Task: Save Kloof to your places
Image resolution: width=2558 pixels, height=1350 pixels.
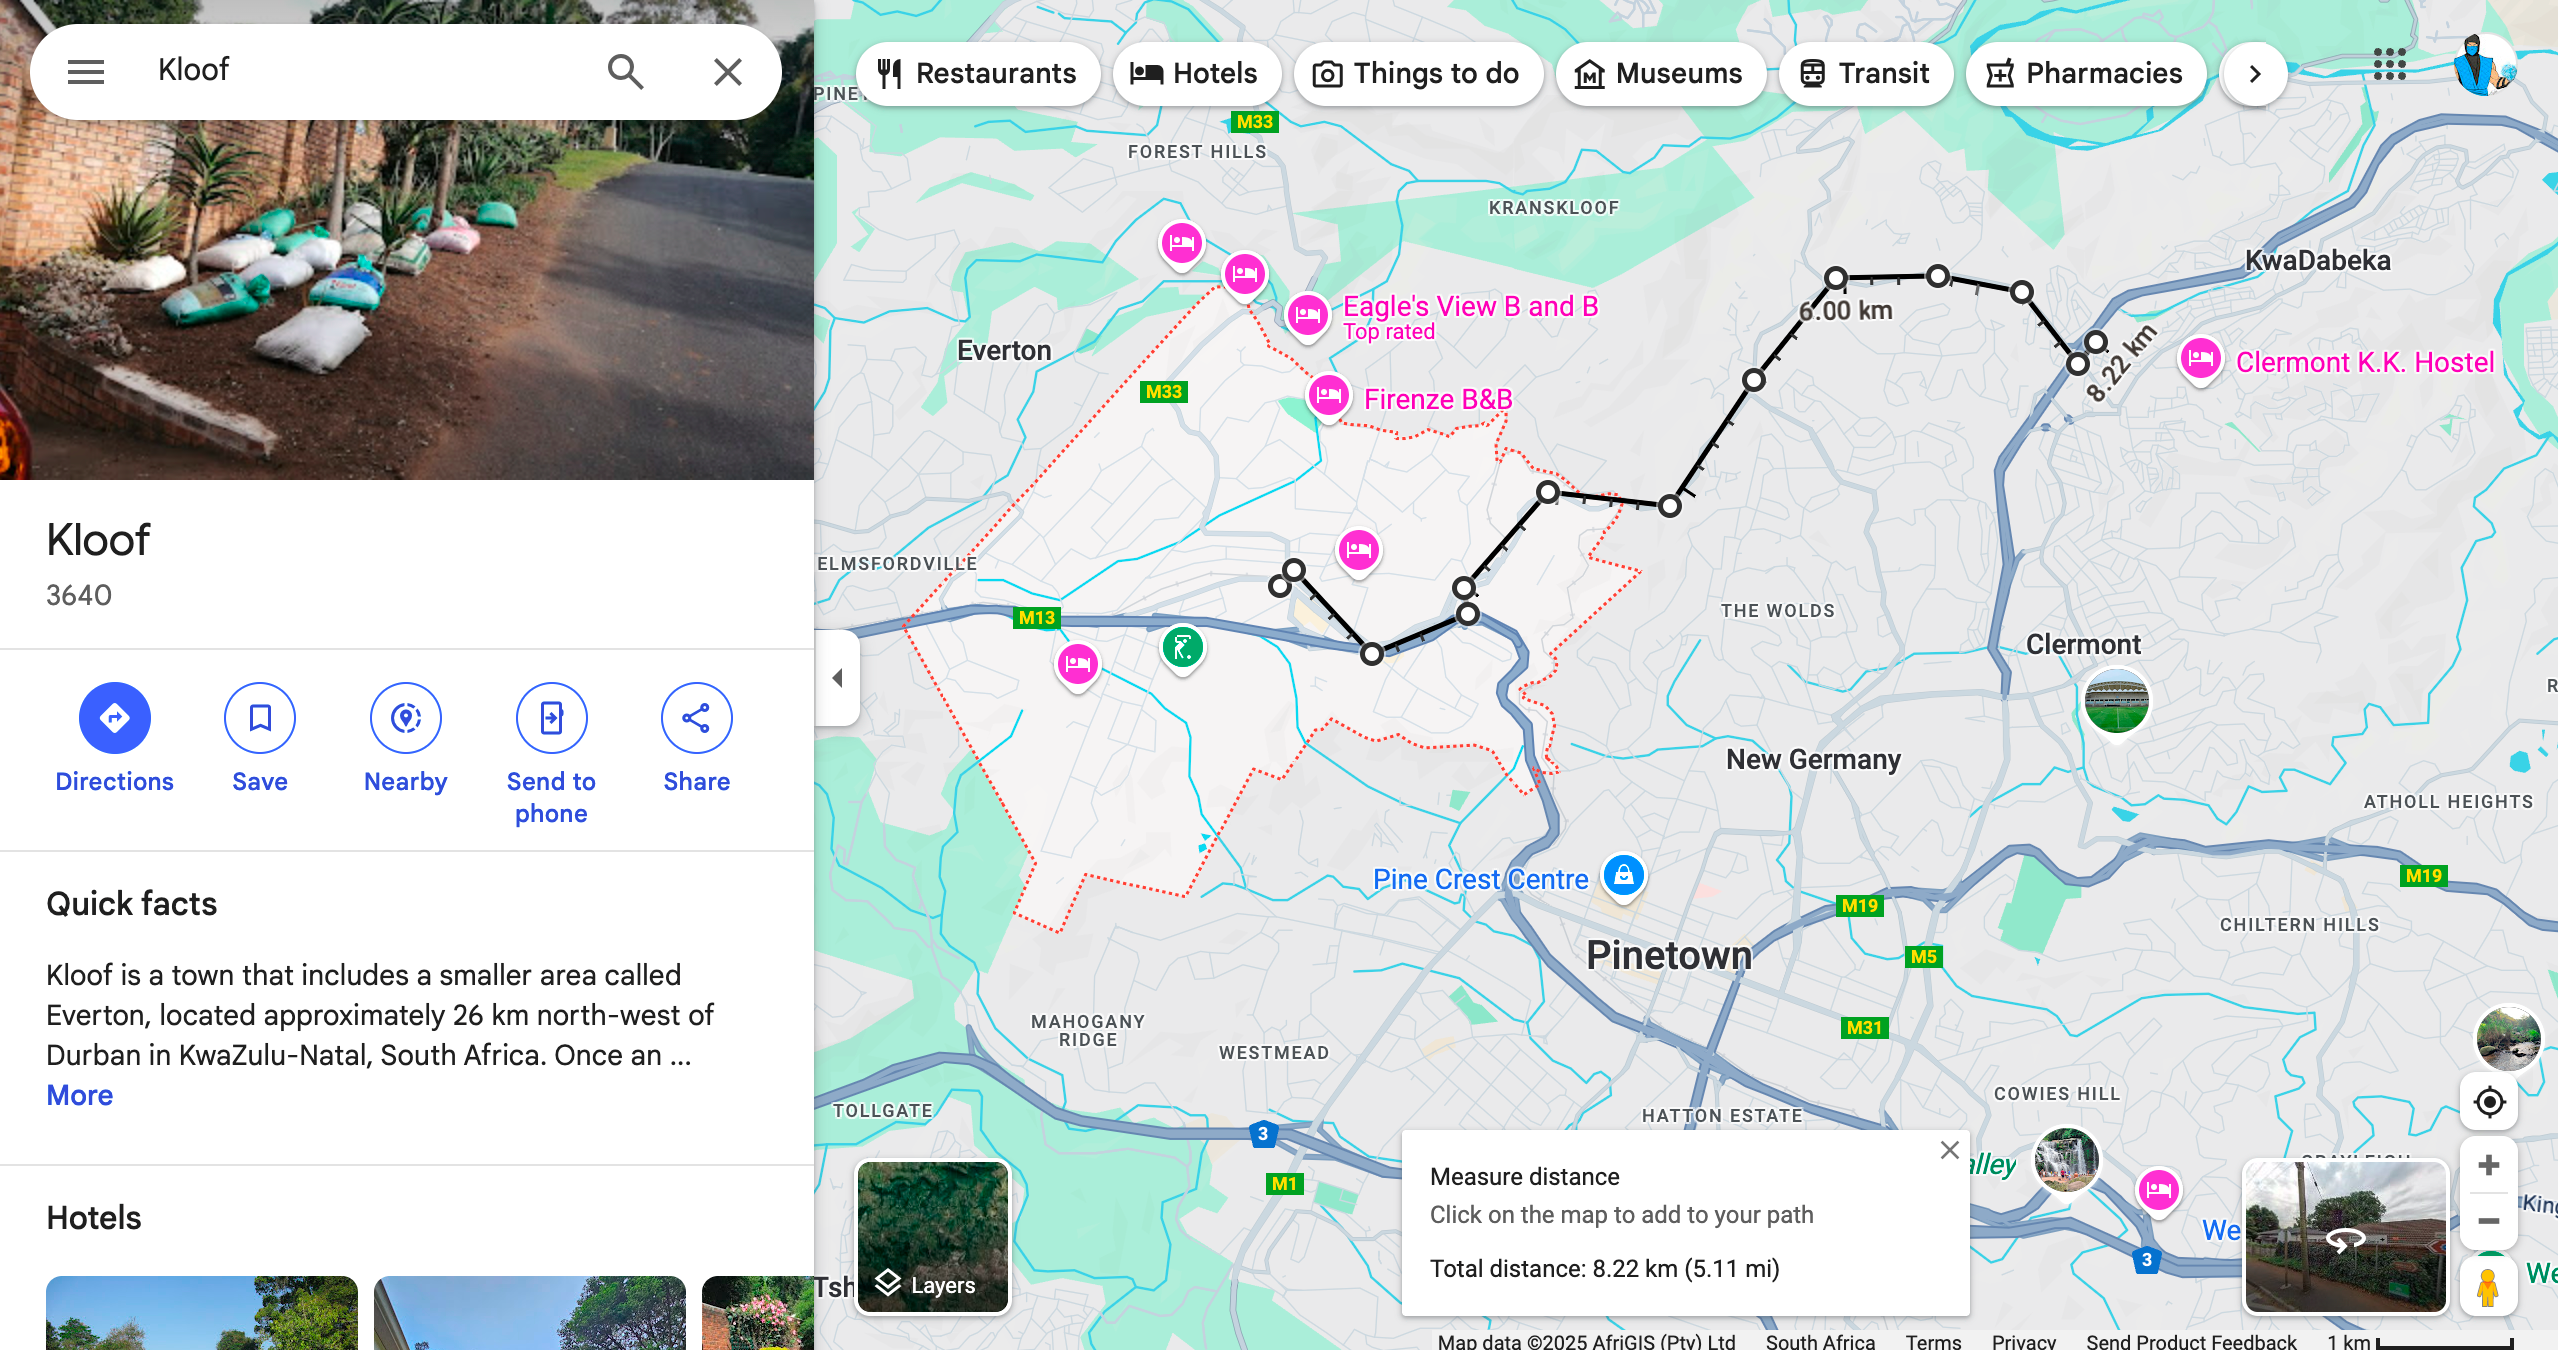Action: (260, 718)
